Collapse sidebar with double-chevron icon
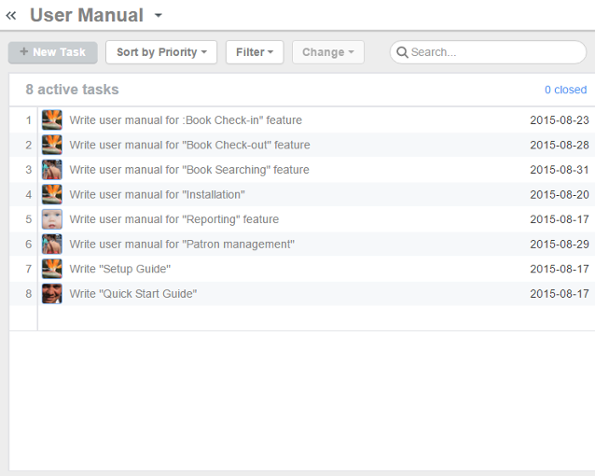The width and height of the screenshot is (595, 476). [x=11, y=16]
